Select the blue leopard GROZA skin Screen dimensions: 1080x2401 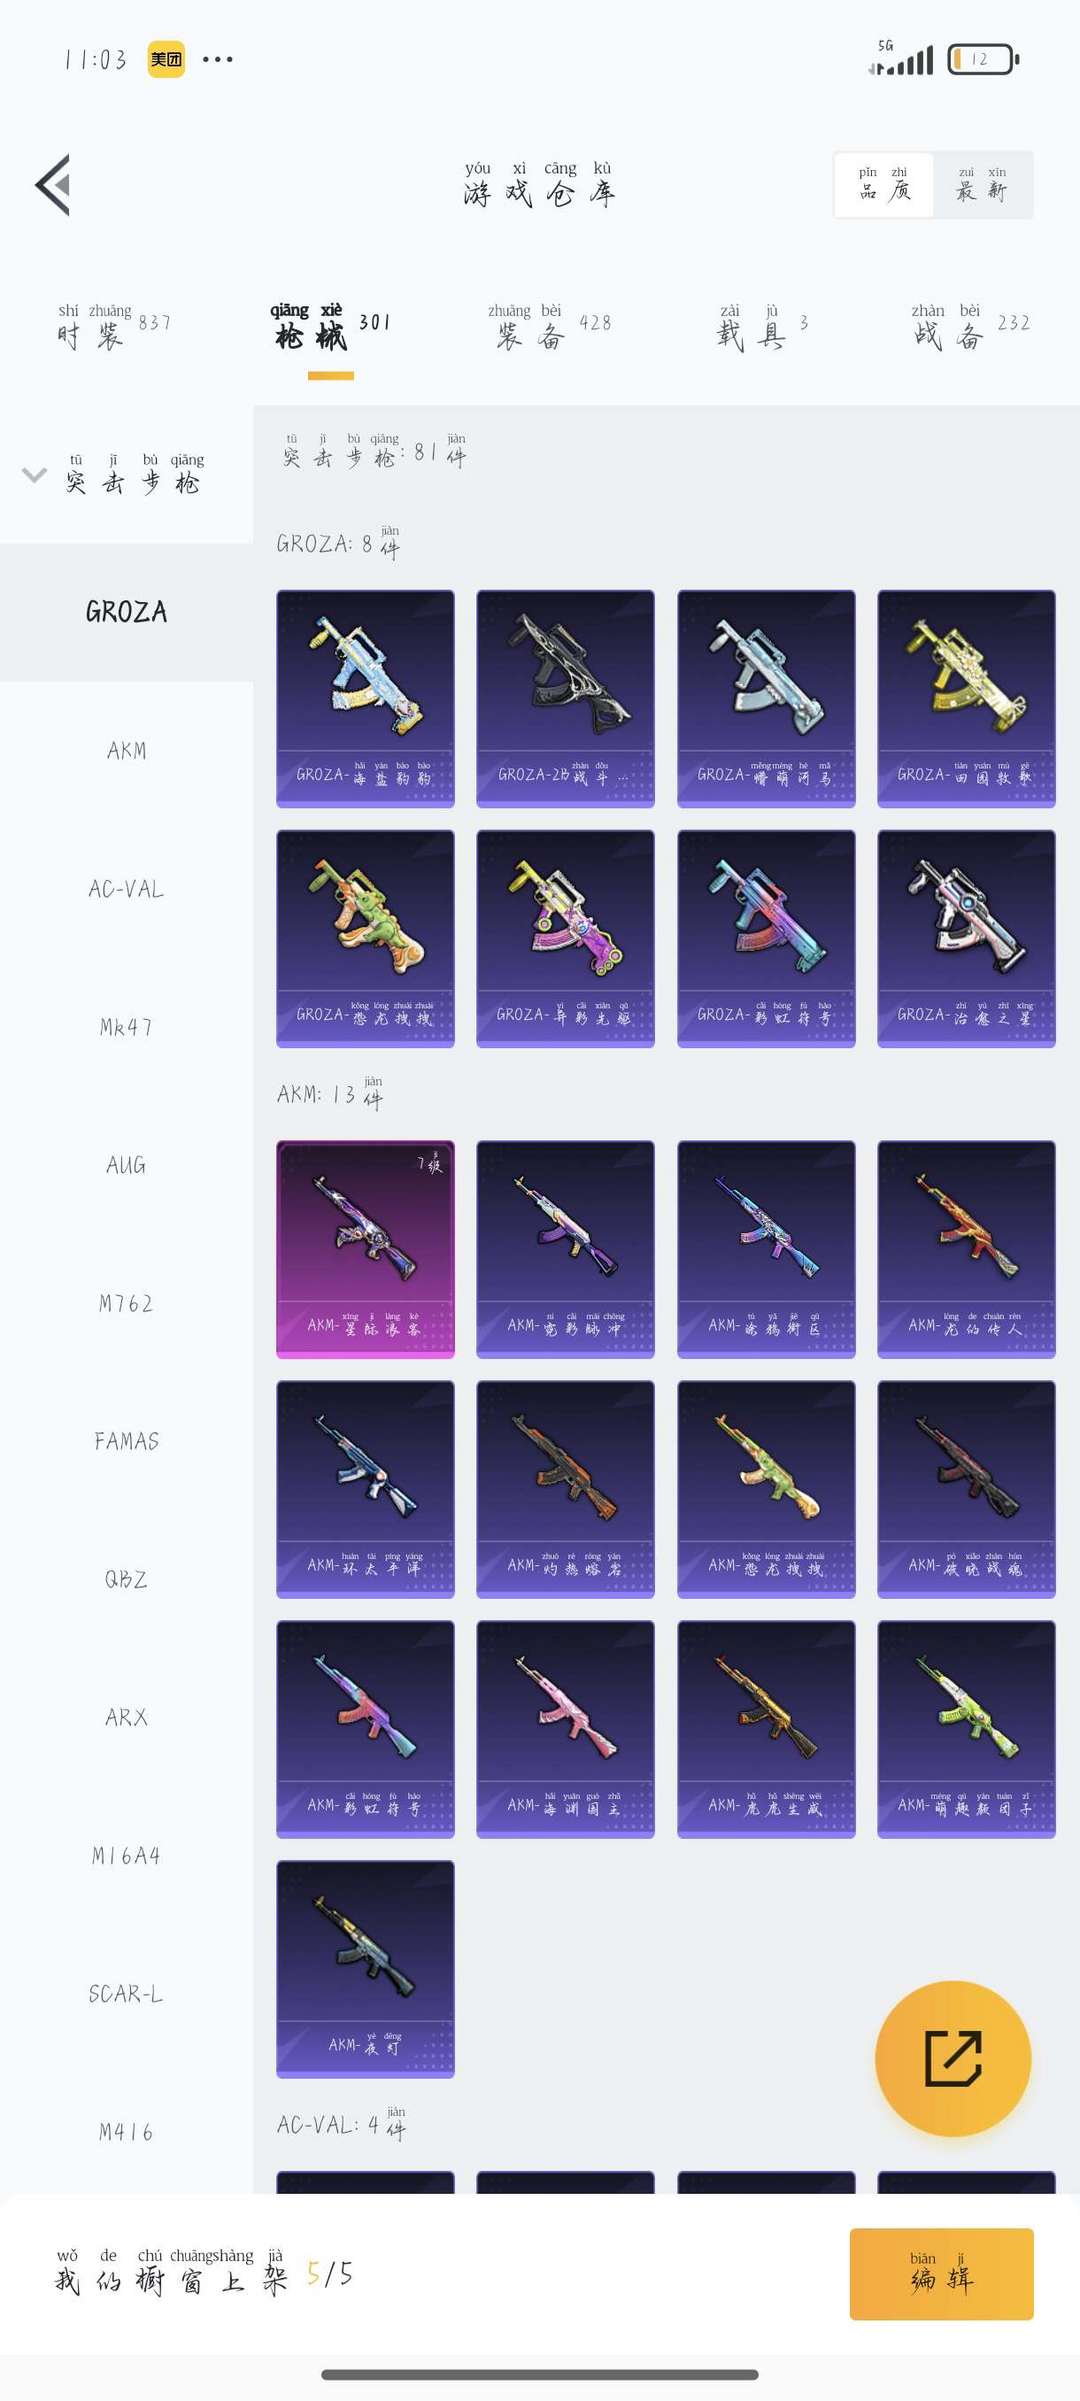click(365, 698)
